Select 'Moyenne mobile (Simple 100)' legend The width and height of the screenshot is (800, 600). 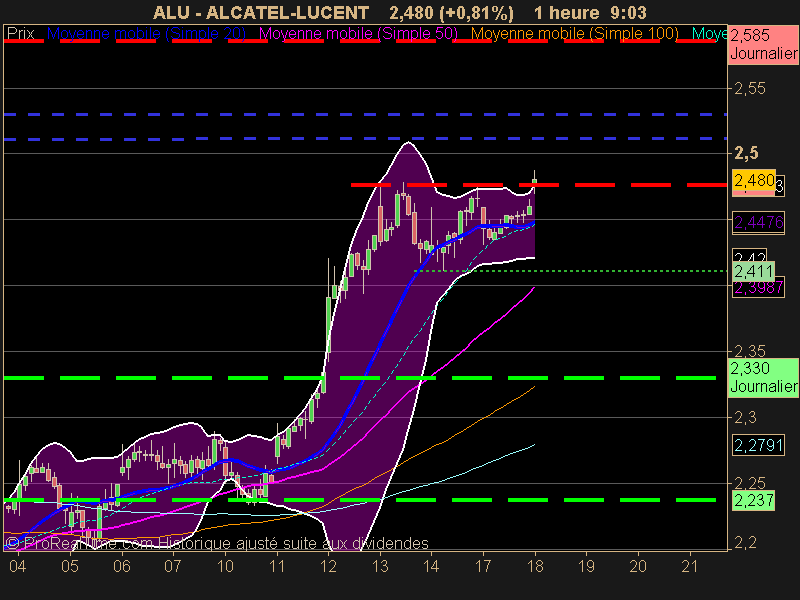[574, 34]
